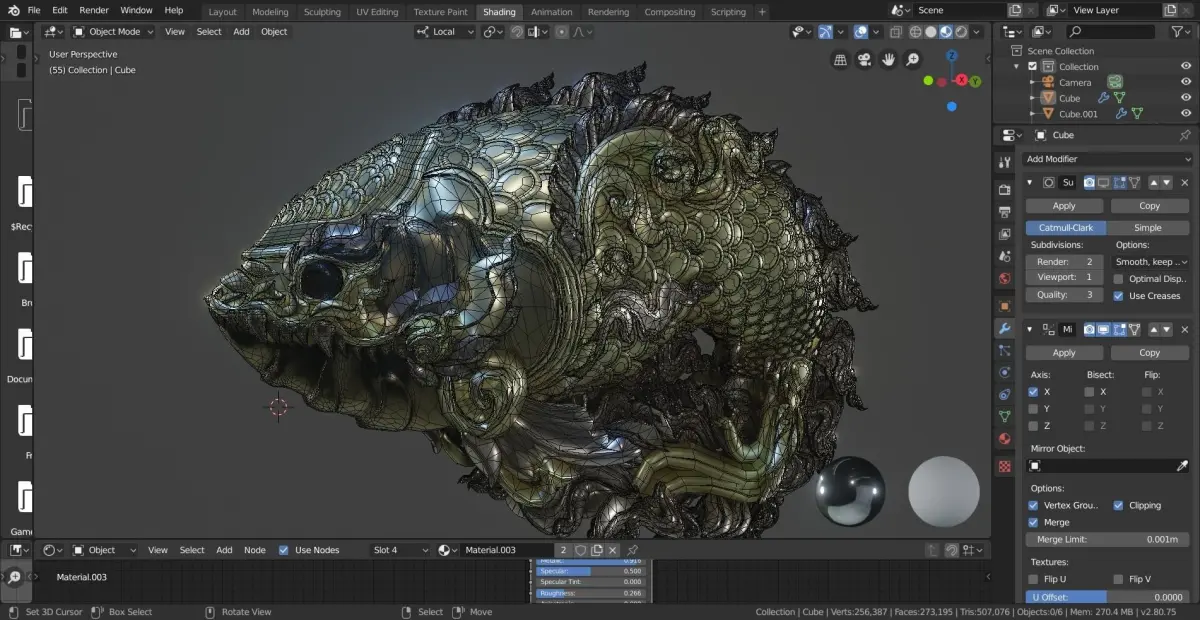Click the pan hand icon in viewport
Image resolution: width=1200 pixels, height=620 pixels.
[889, 60]
